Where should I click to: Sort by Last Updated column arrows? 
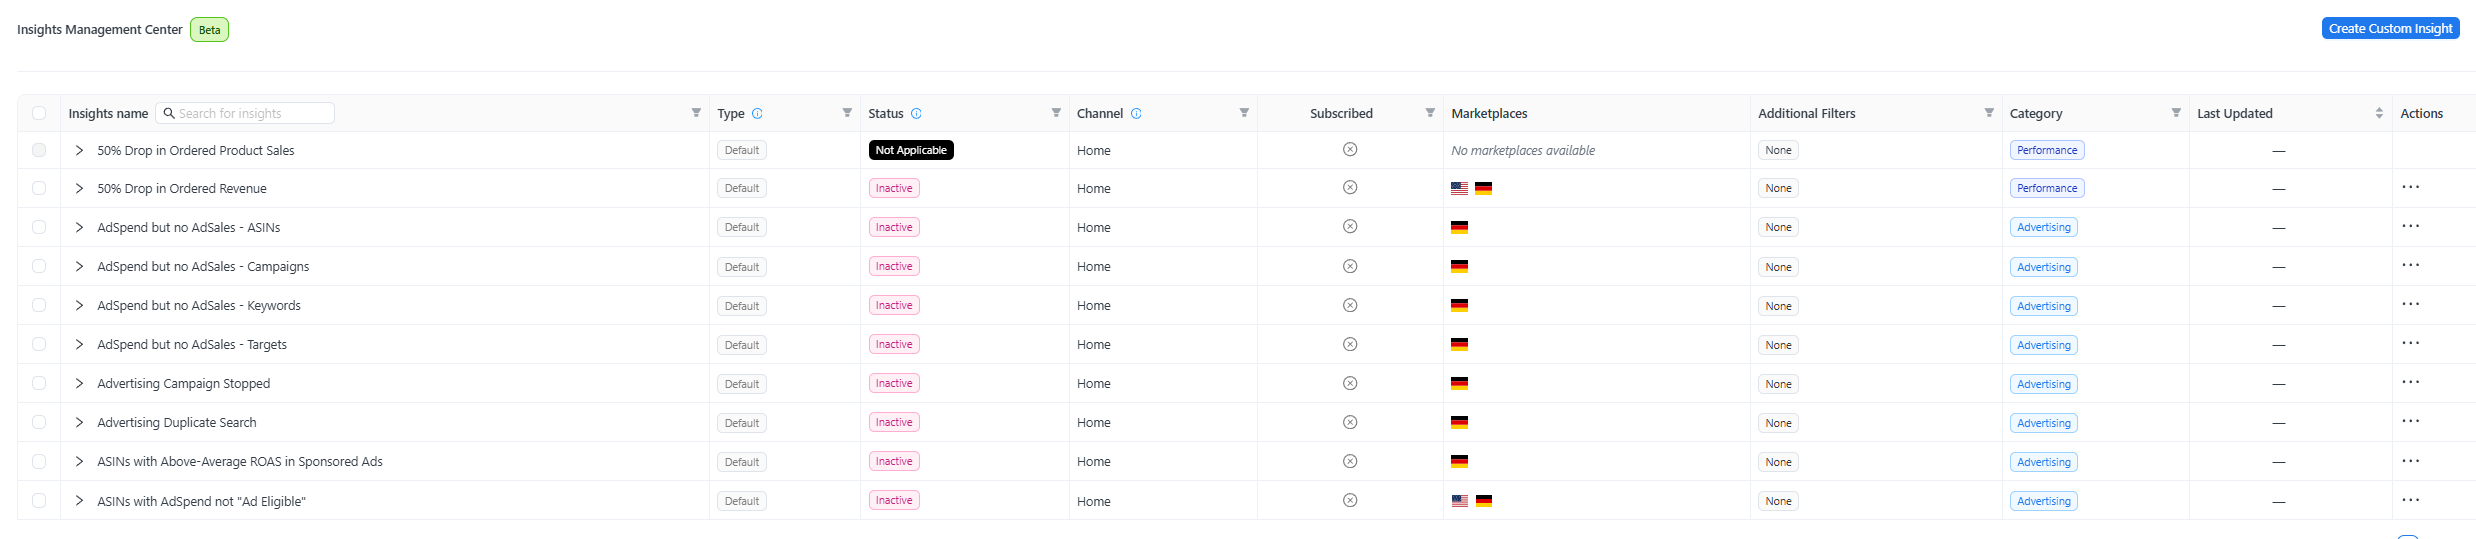[x=2379, y=113]
